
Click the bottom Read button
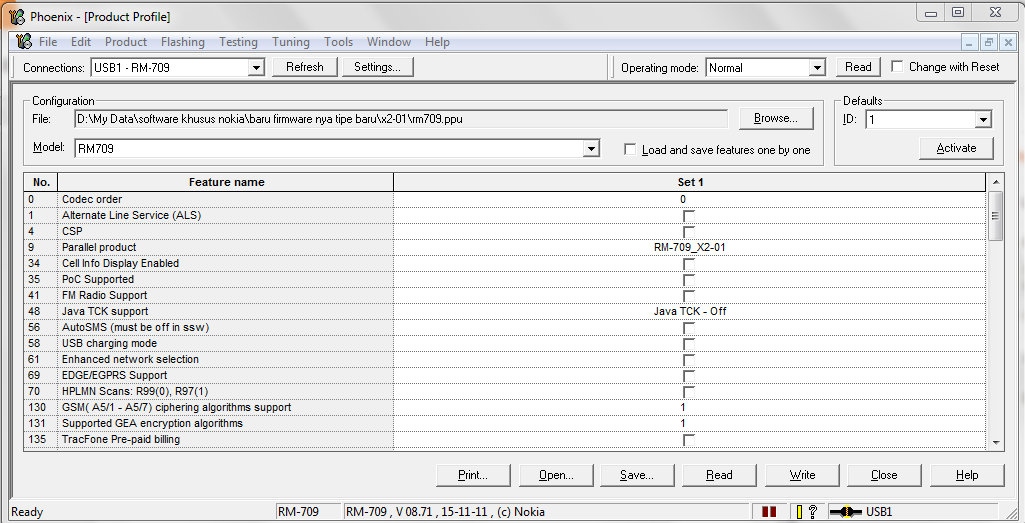point(719,475)
